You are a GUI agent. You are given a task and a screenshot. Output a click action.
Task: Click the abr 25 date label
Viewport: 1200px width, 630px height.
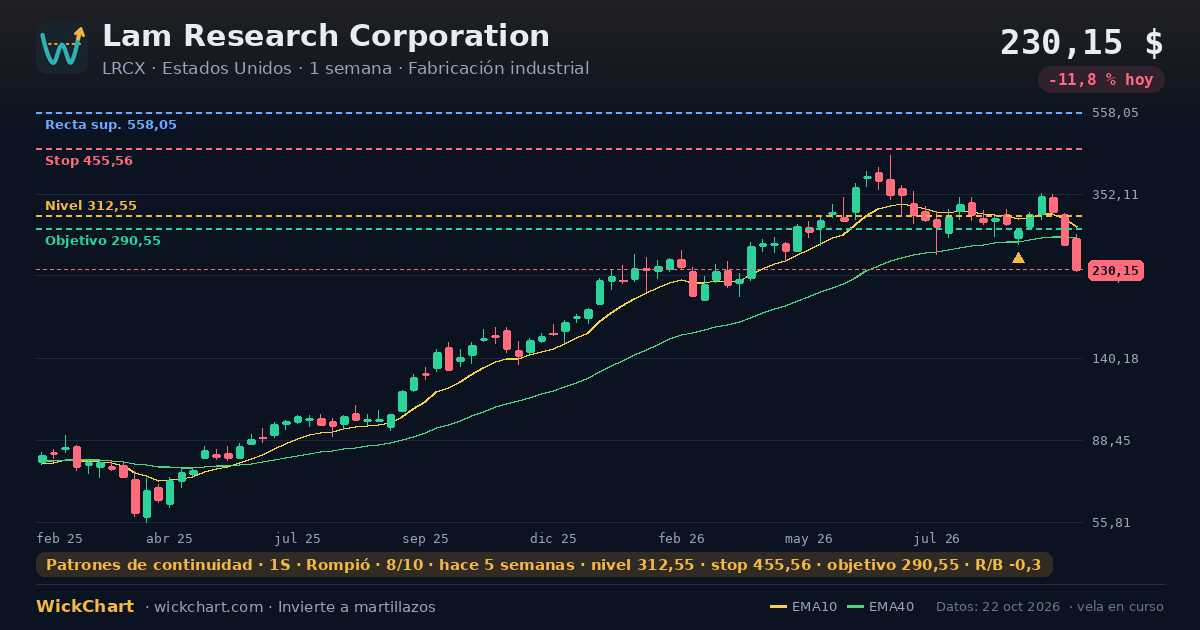click(x=170, y=538)
